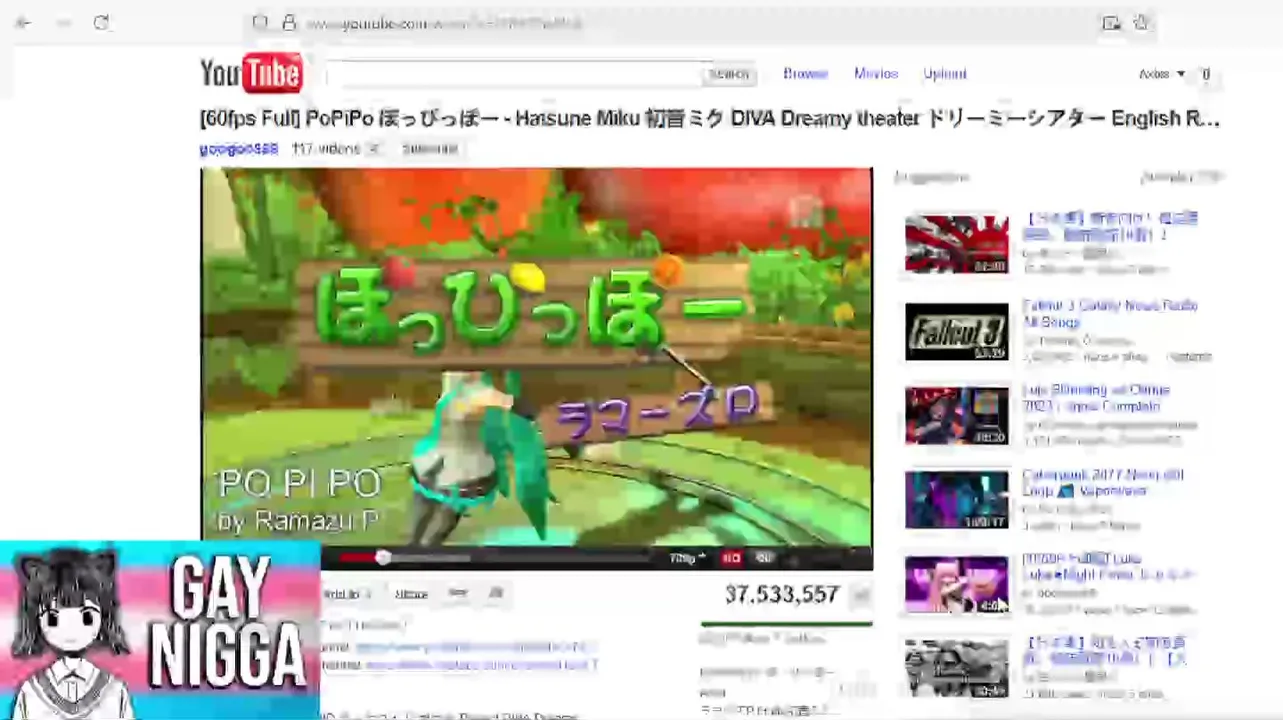1283x720 pixels.
Task: Click the lock icon in the address bar
Action: tap(289, 22)
